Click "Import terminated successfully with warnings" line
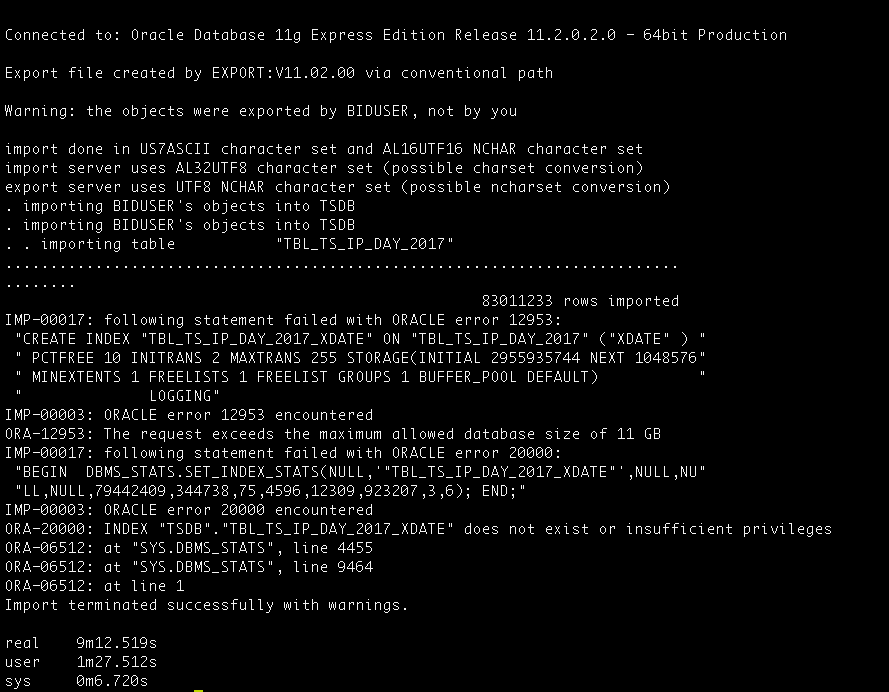The image size is (889, 692). pos(206,605)
